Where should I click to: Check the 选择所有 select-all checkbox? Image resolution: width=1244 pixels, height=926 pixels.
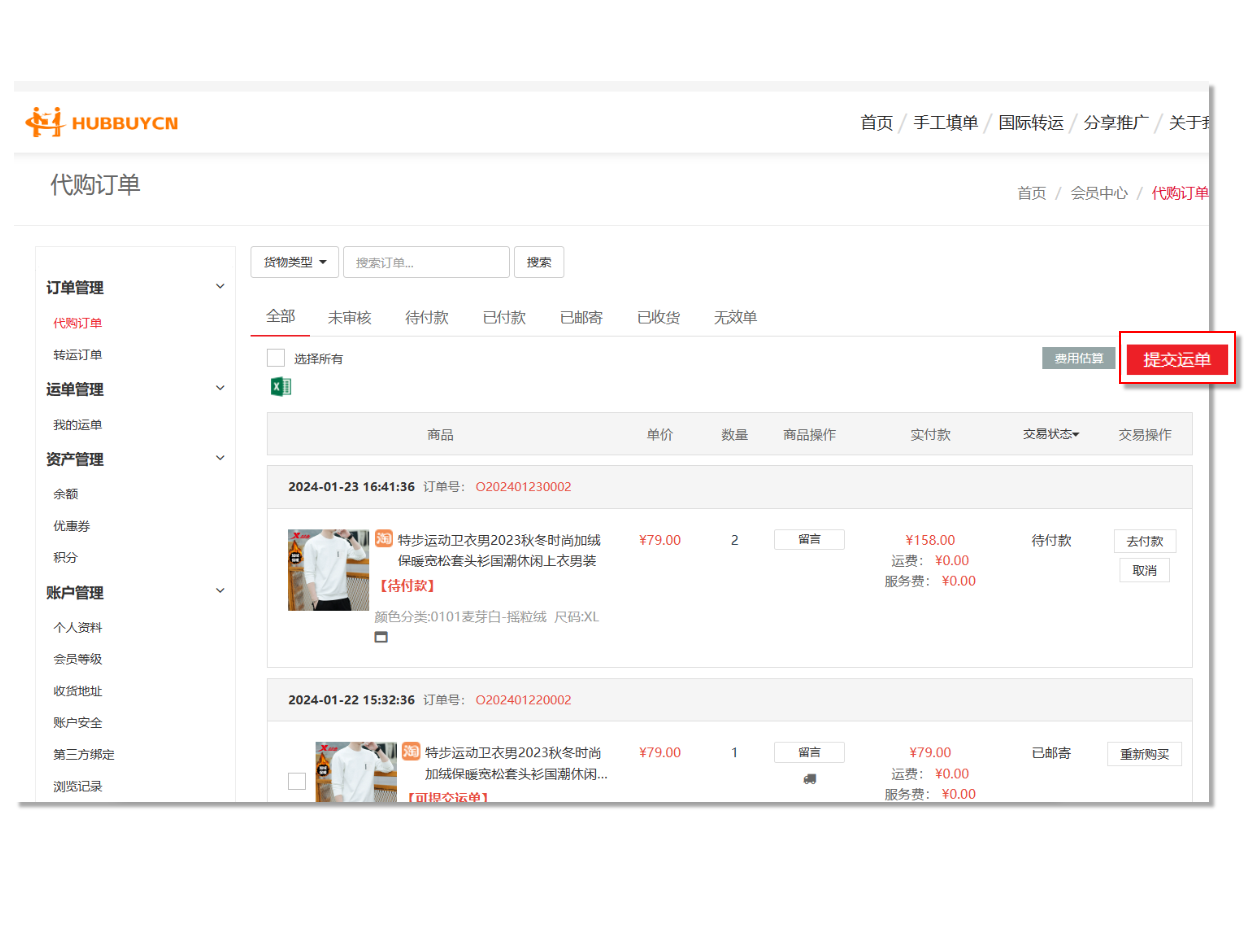click(276, 358)
